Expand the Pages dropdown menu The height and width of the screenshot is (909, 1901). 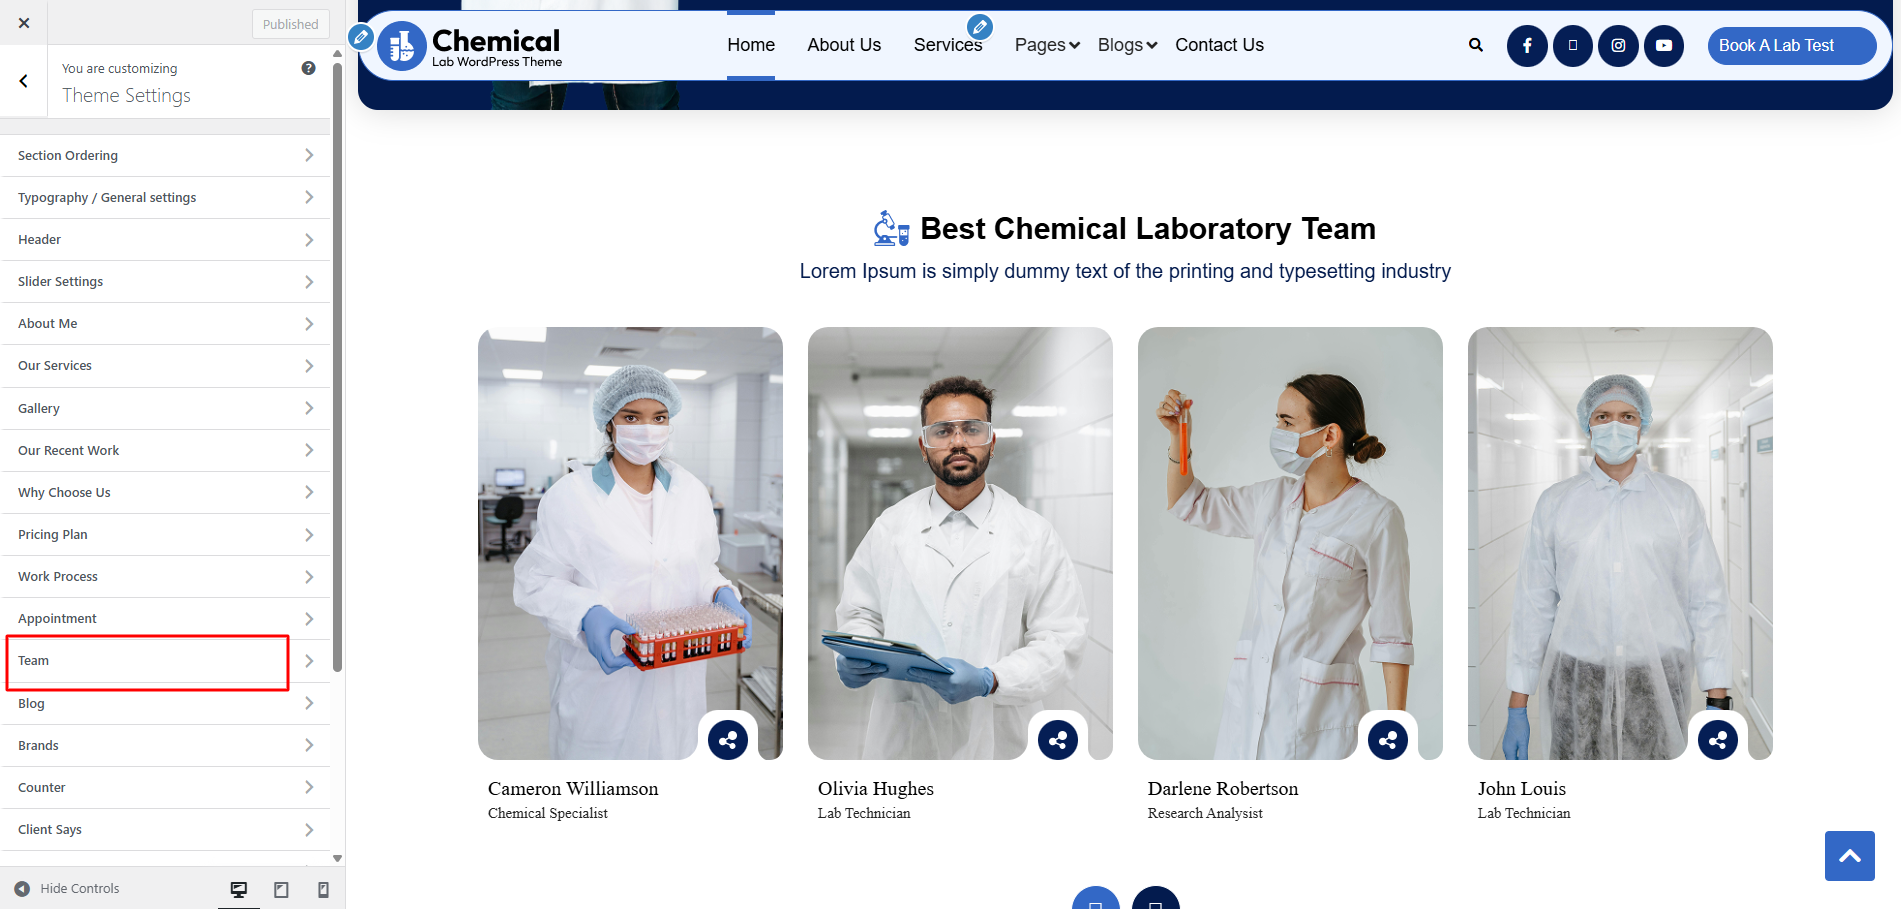[1047, 45]
